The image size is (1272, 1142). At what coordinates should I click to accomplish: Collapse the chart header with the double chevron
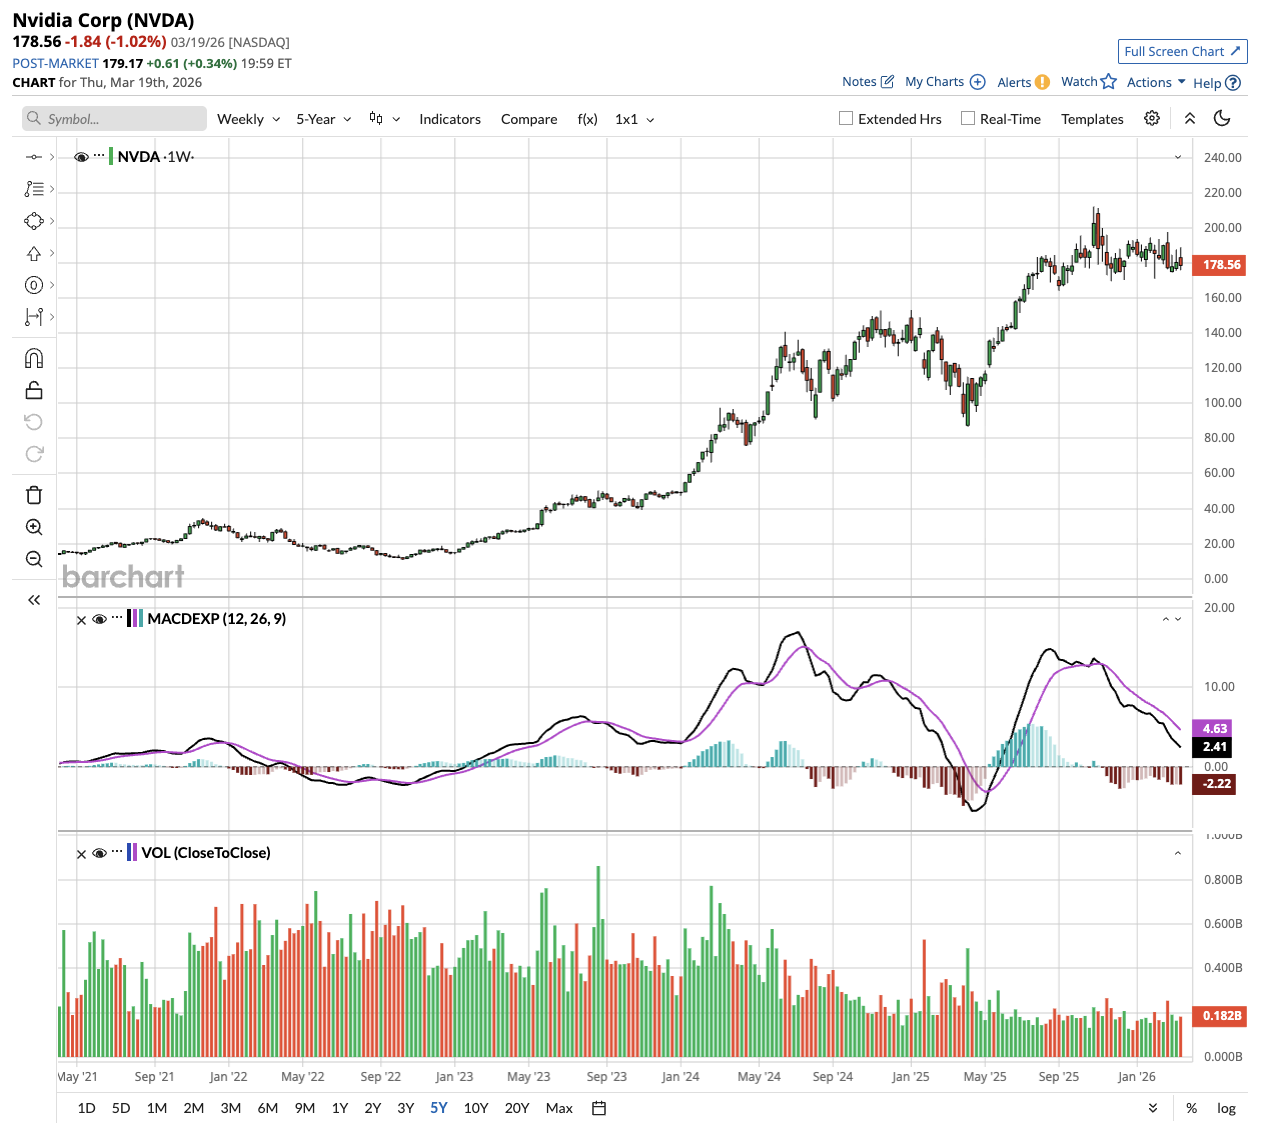[1190, 118]
